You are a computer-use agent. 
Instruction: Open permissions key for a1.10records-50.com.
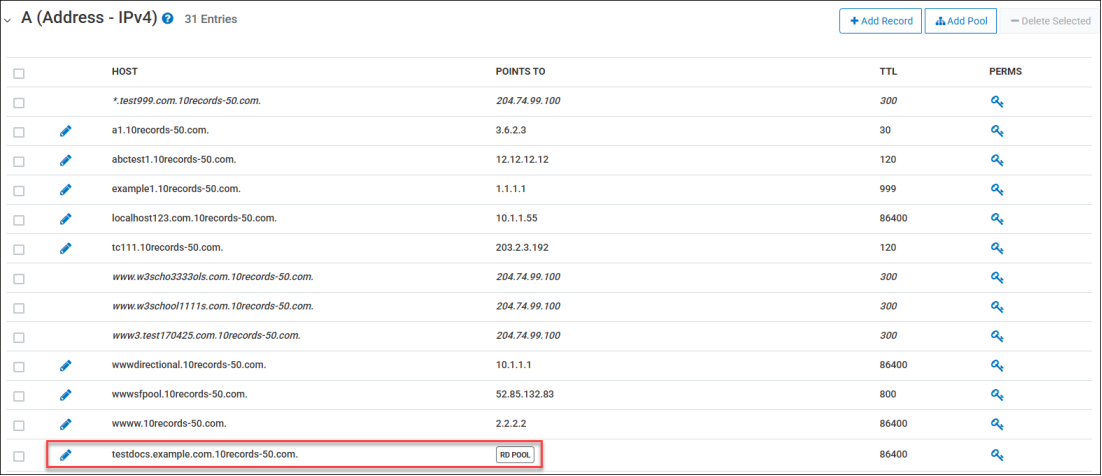[x=997, y=131]
